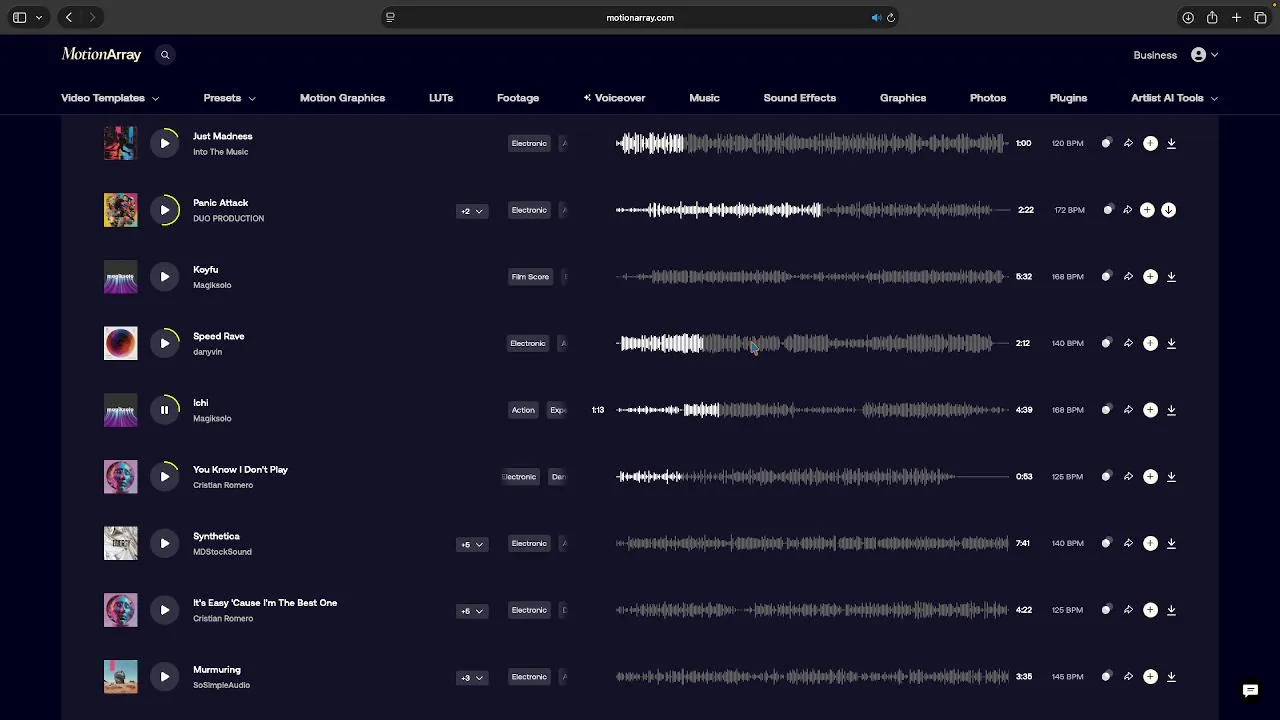This screenshot has width=1280, height=720.
Task: Open the chat support bubble
Action: [x=1250, y=690]
